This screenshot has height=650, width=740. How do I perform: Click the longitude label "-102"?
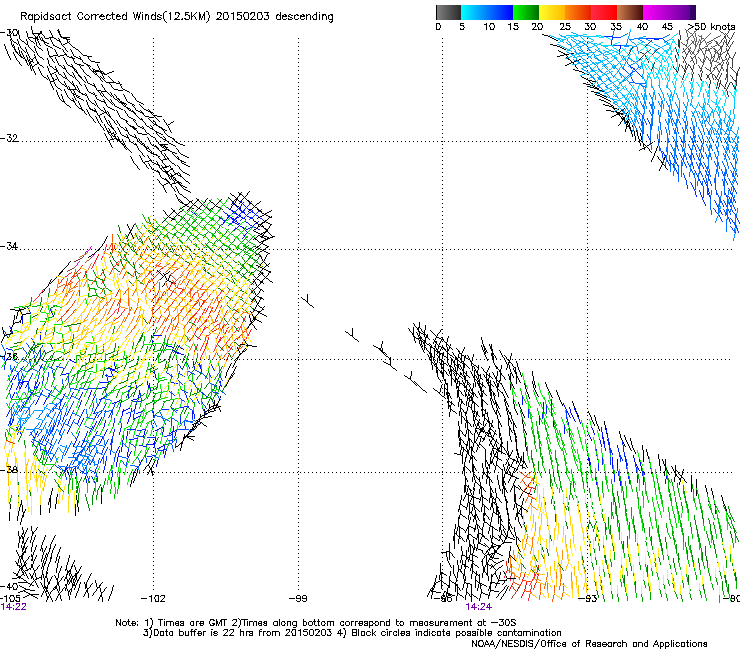click(x=153, y=599)
